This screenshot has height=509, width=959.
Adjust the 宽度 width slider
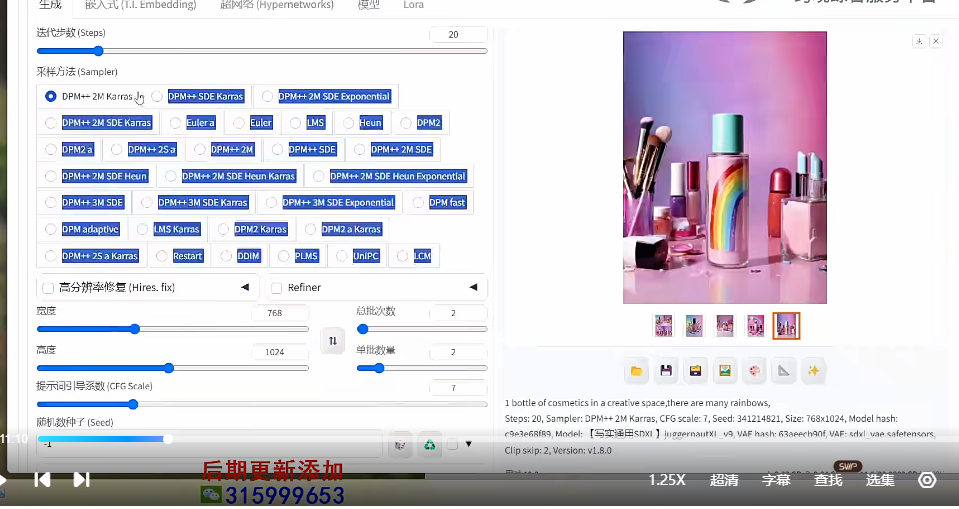point(172,329)
